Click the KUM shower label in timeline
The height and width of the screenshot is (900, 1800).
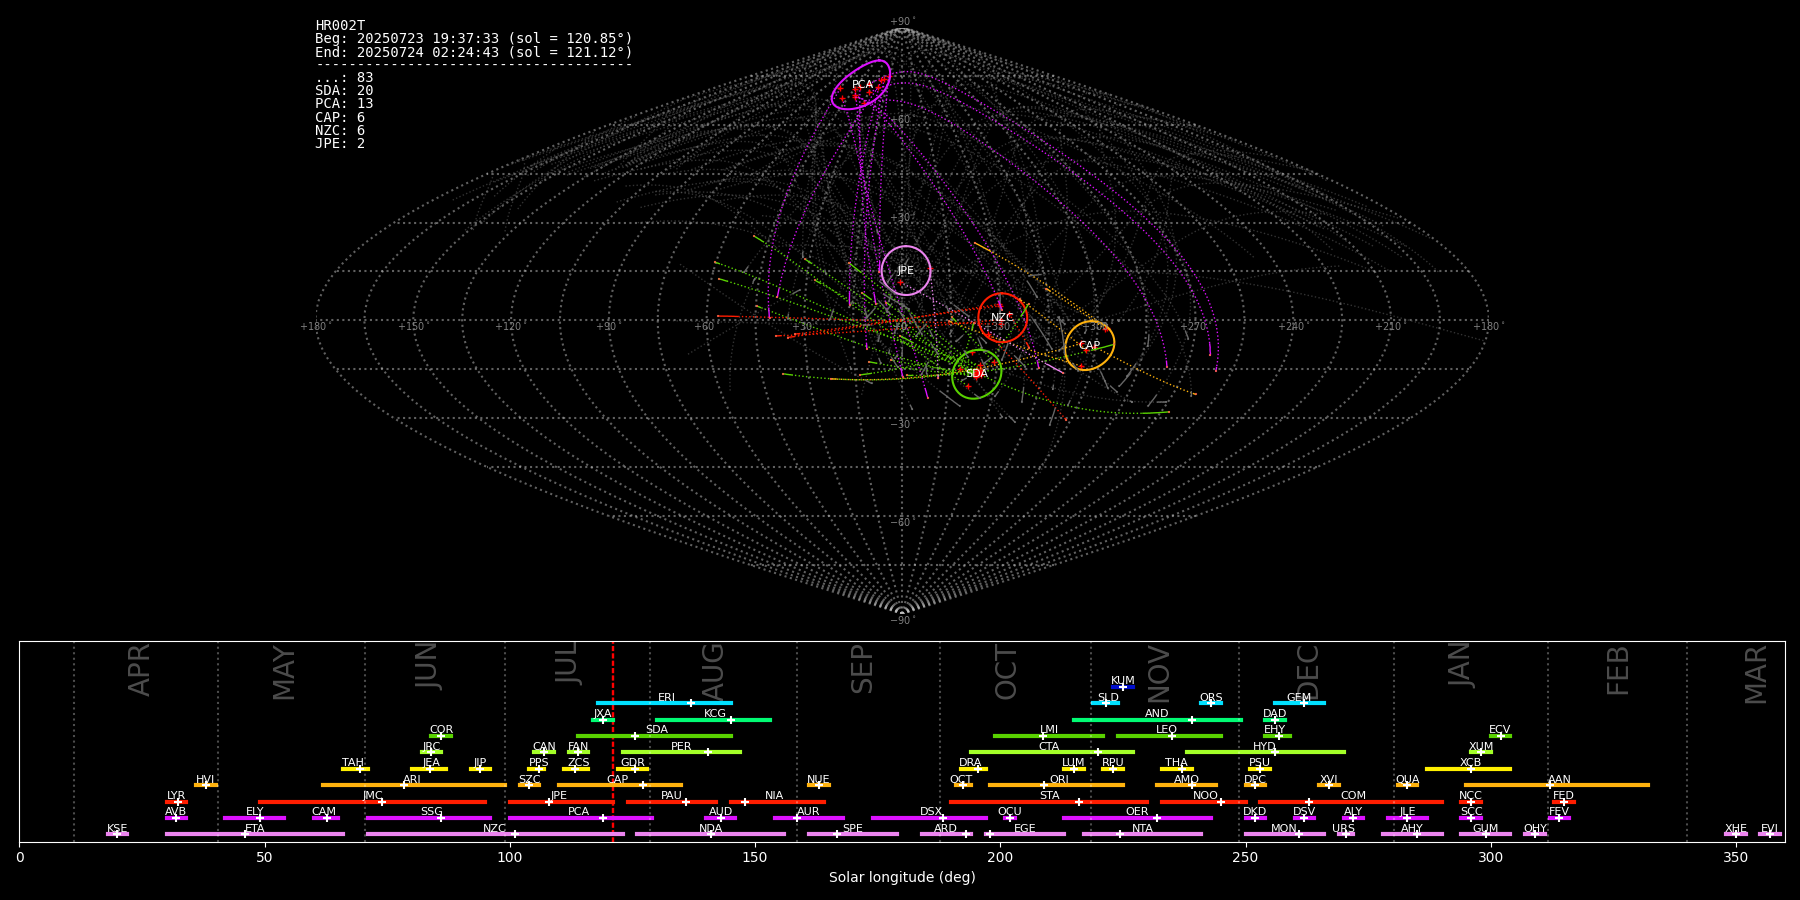click(1123, 681)
